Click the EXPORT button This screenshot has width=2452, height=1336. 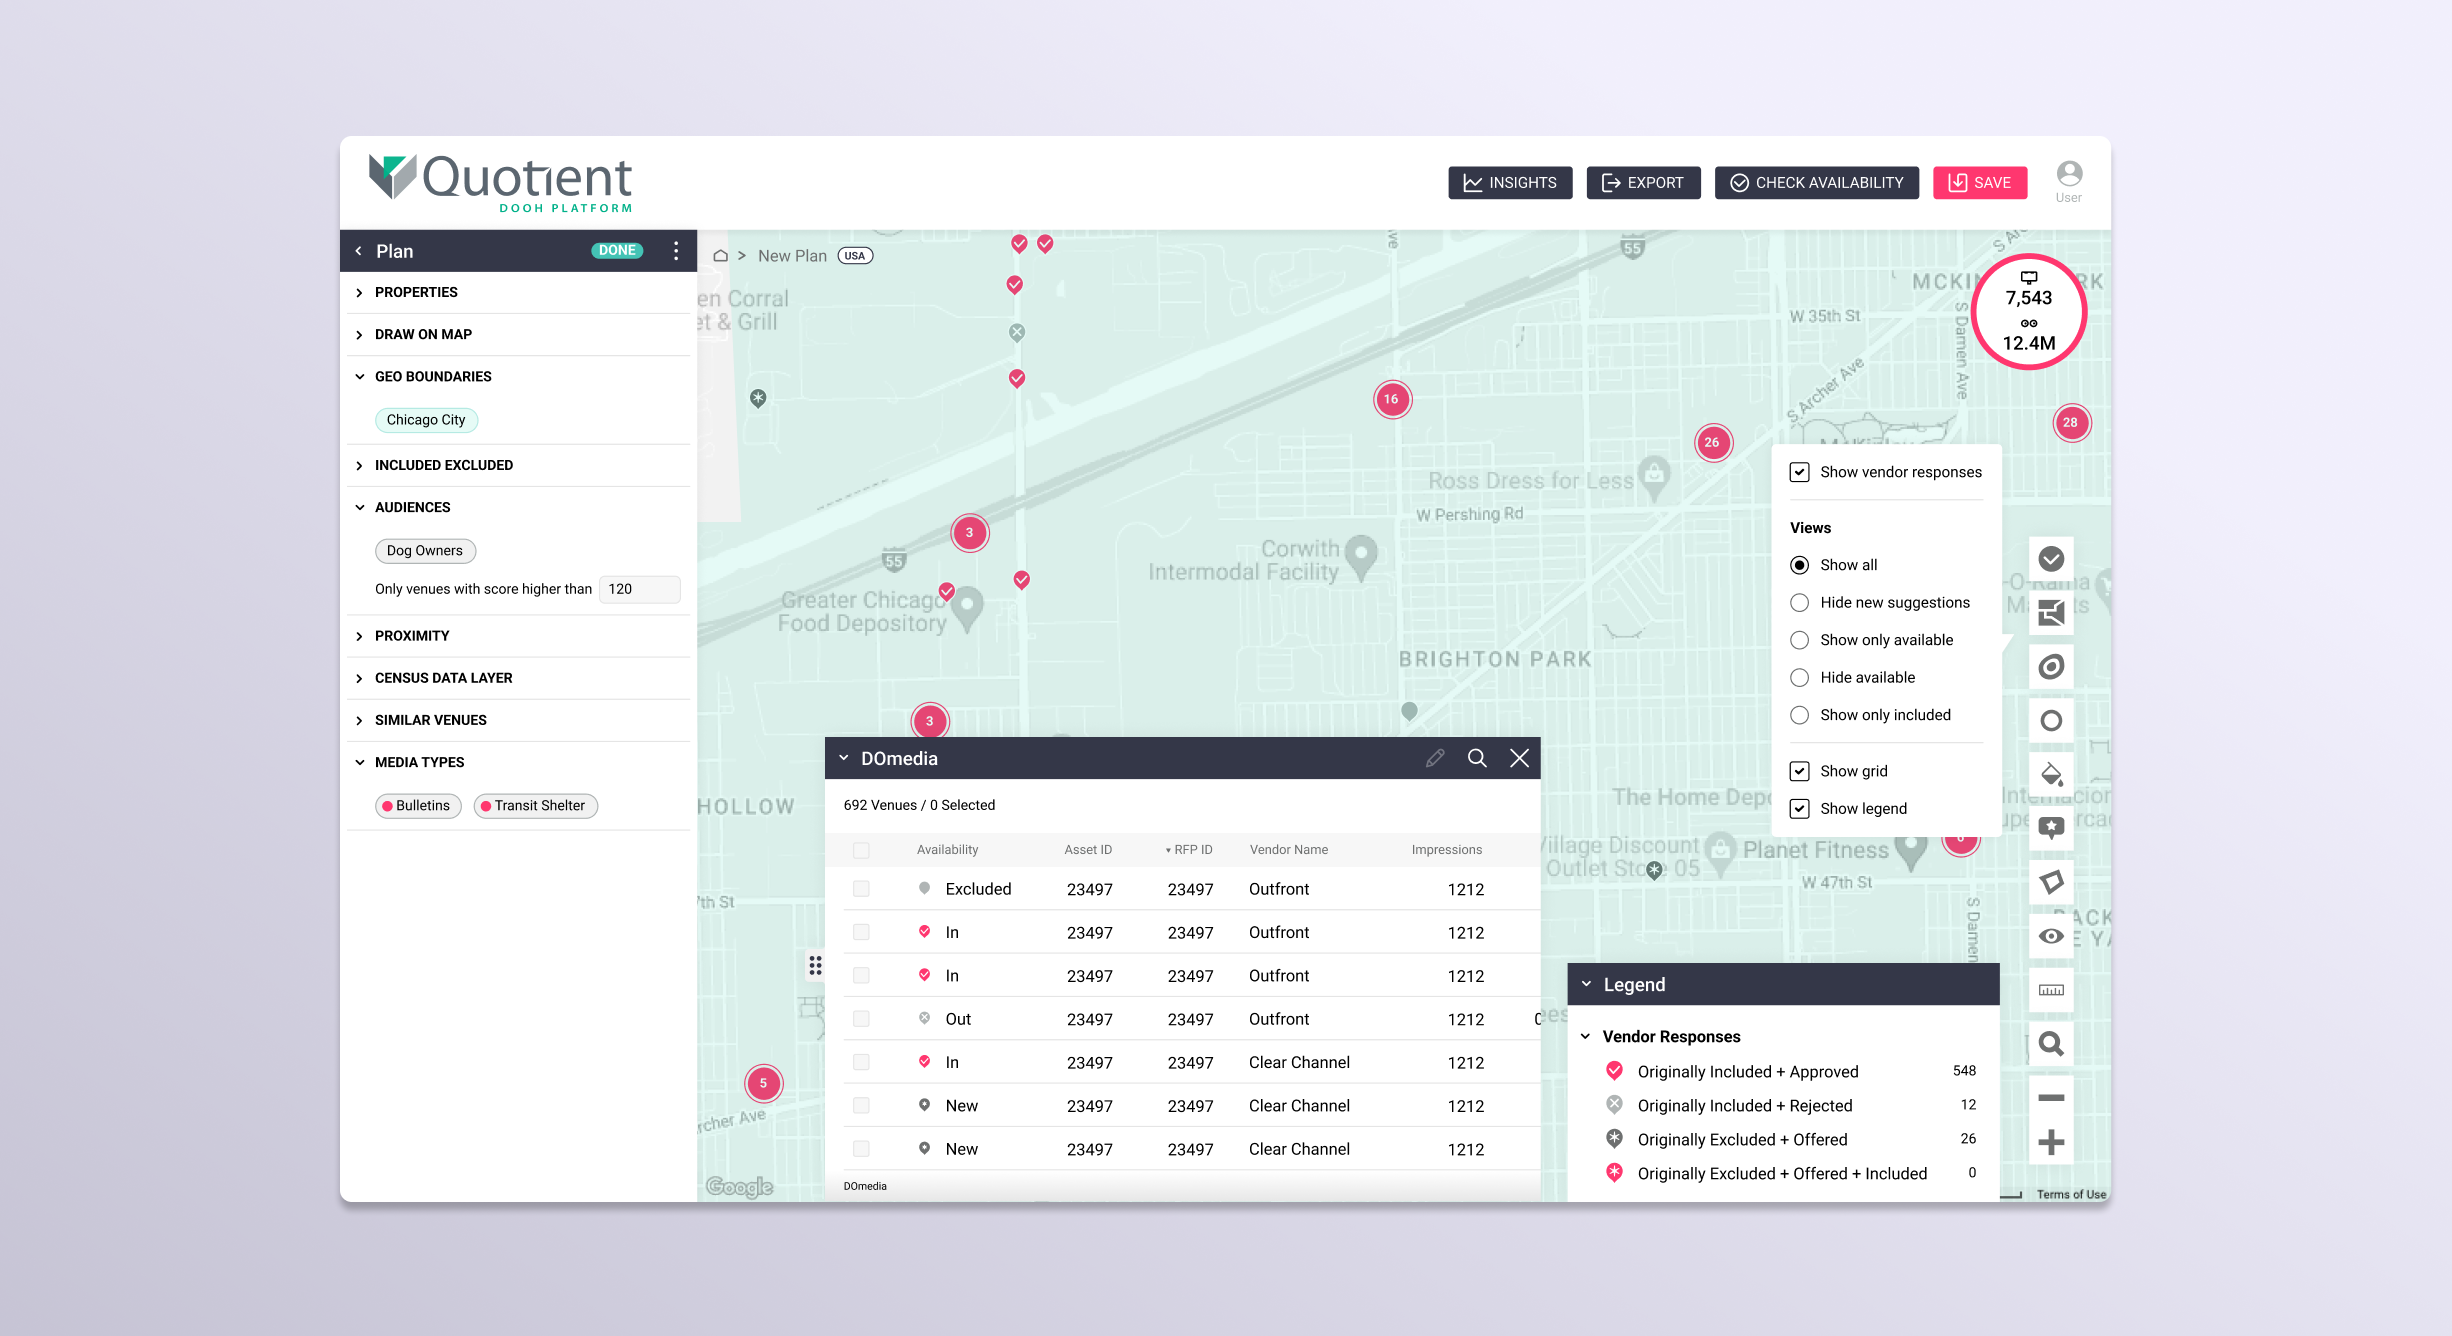coord(1643,183)
